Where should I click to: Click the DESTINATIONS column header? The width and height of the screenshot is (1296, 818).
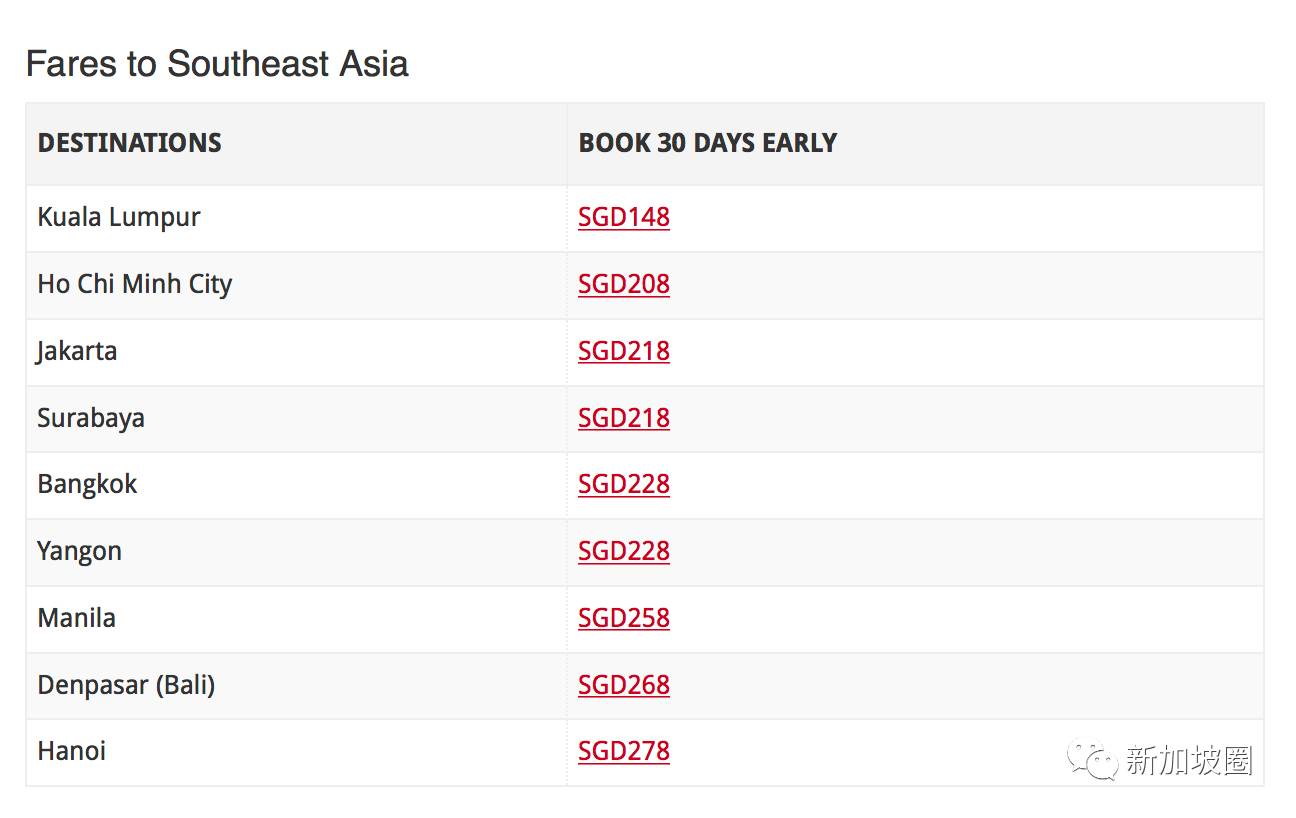point(129,143)
